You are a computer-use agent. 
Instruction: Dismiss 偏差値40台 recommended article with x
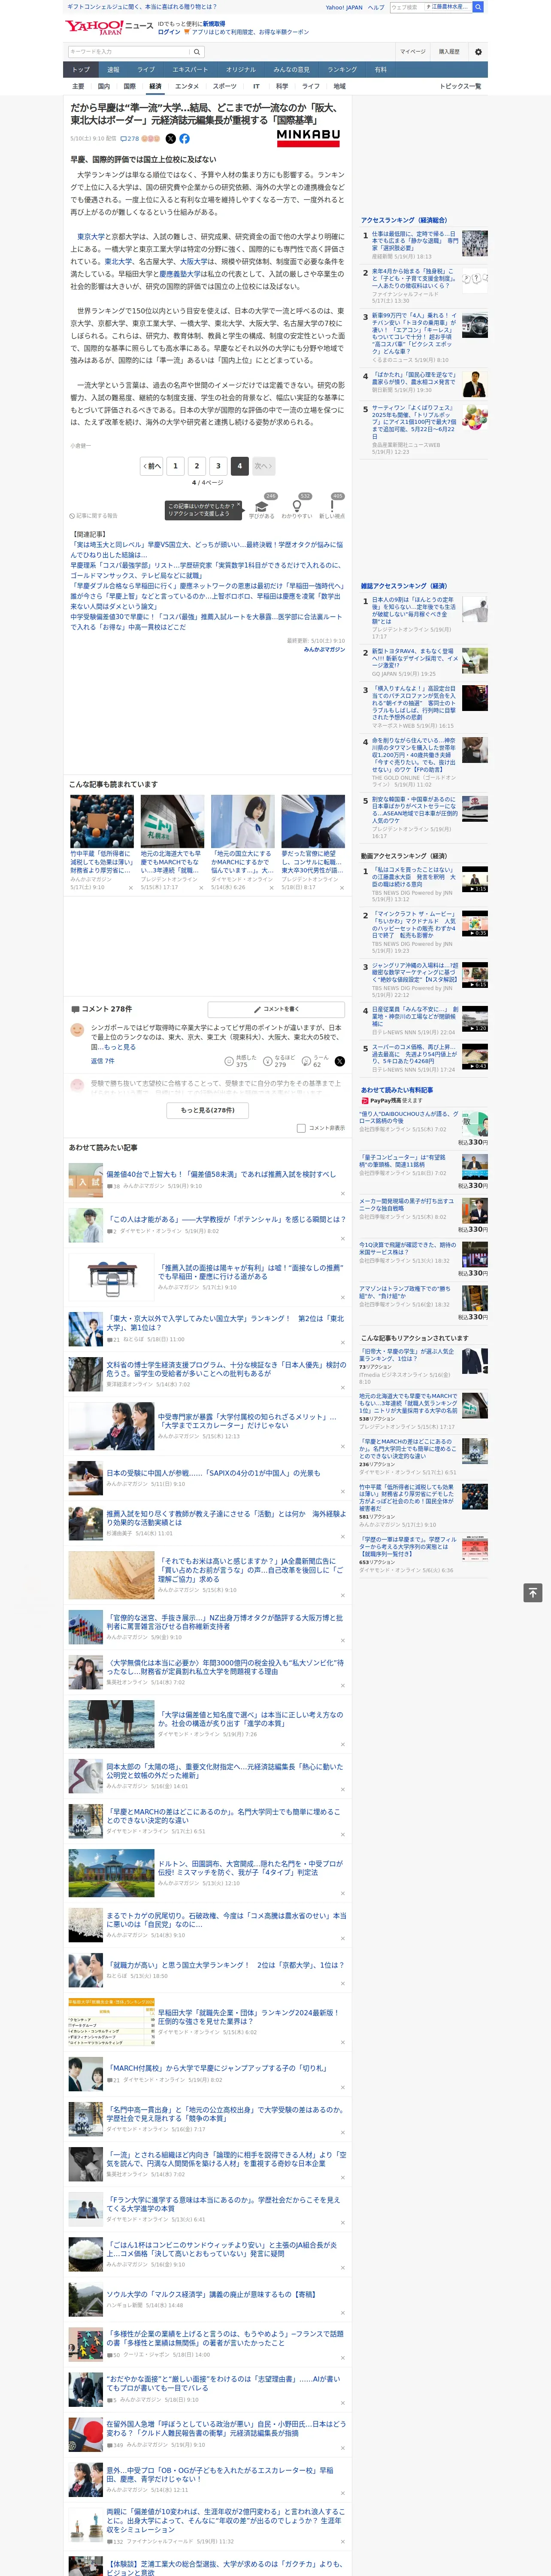(343, 1193)
